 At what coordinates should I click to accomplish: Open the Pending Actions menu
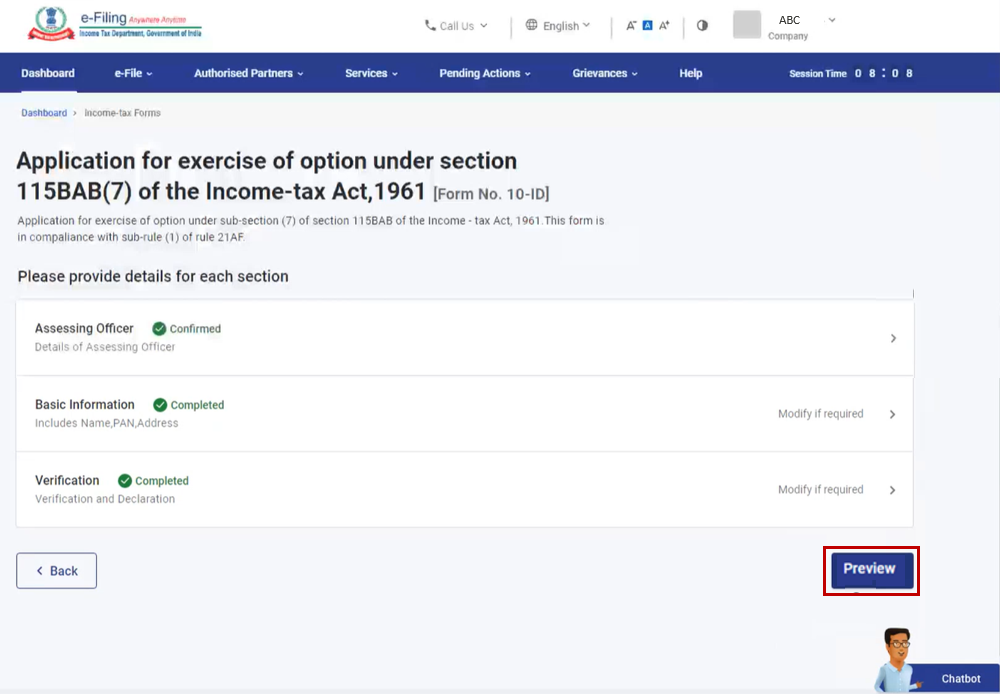pyautogui.click(x=484, y=73)
